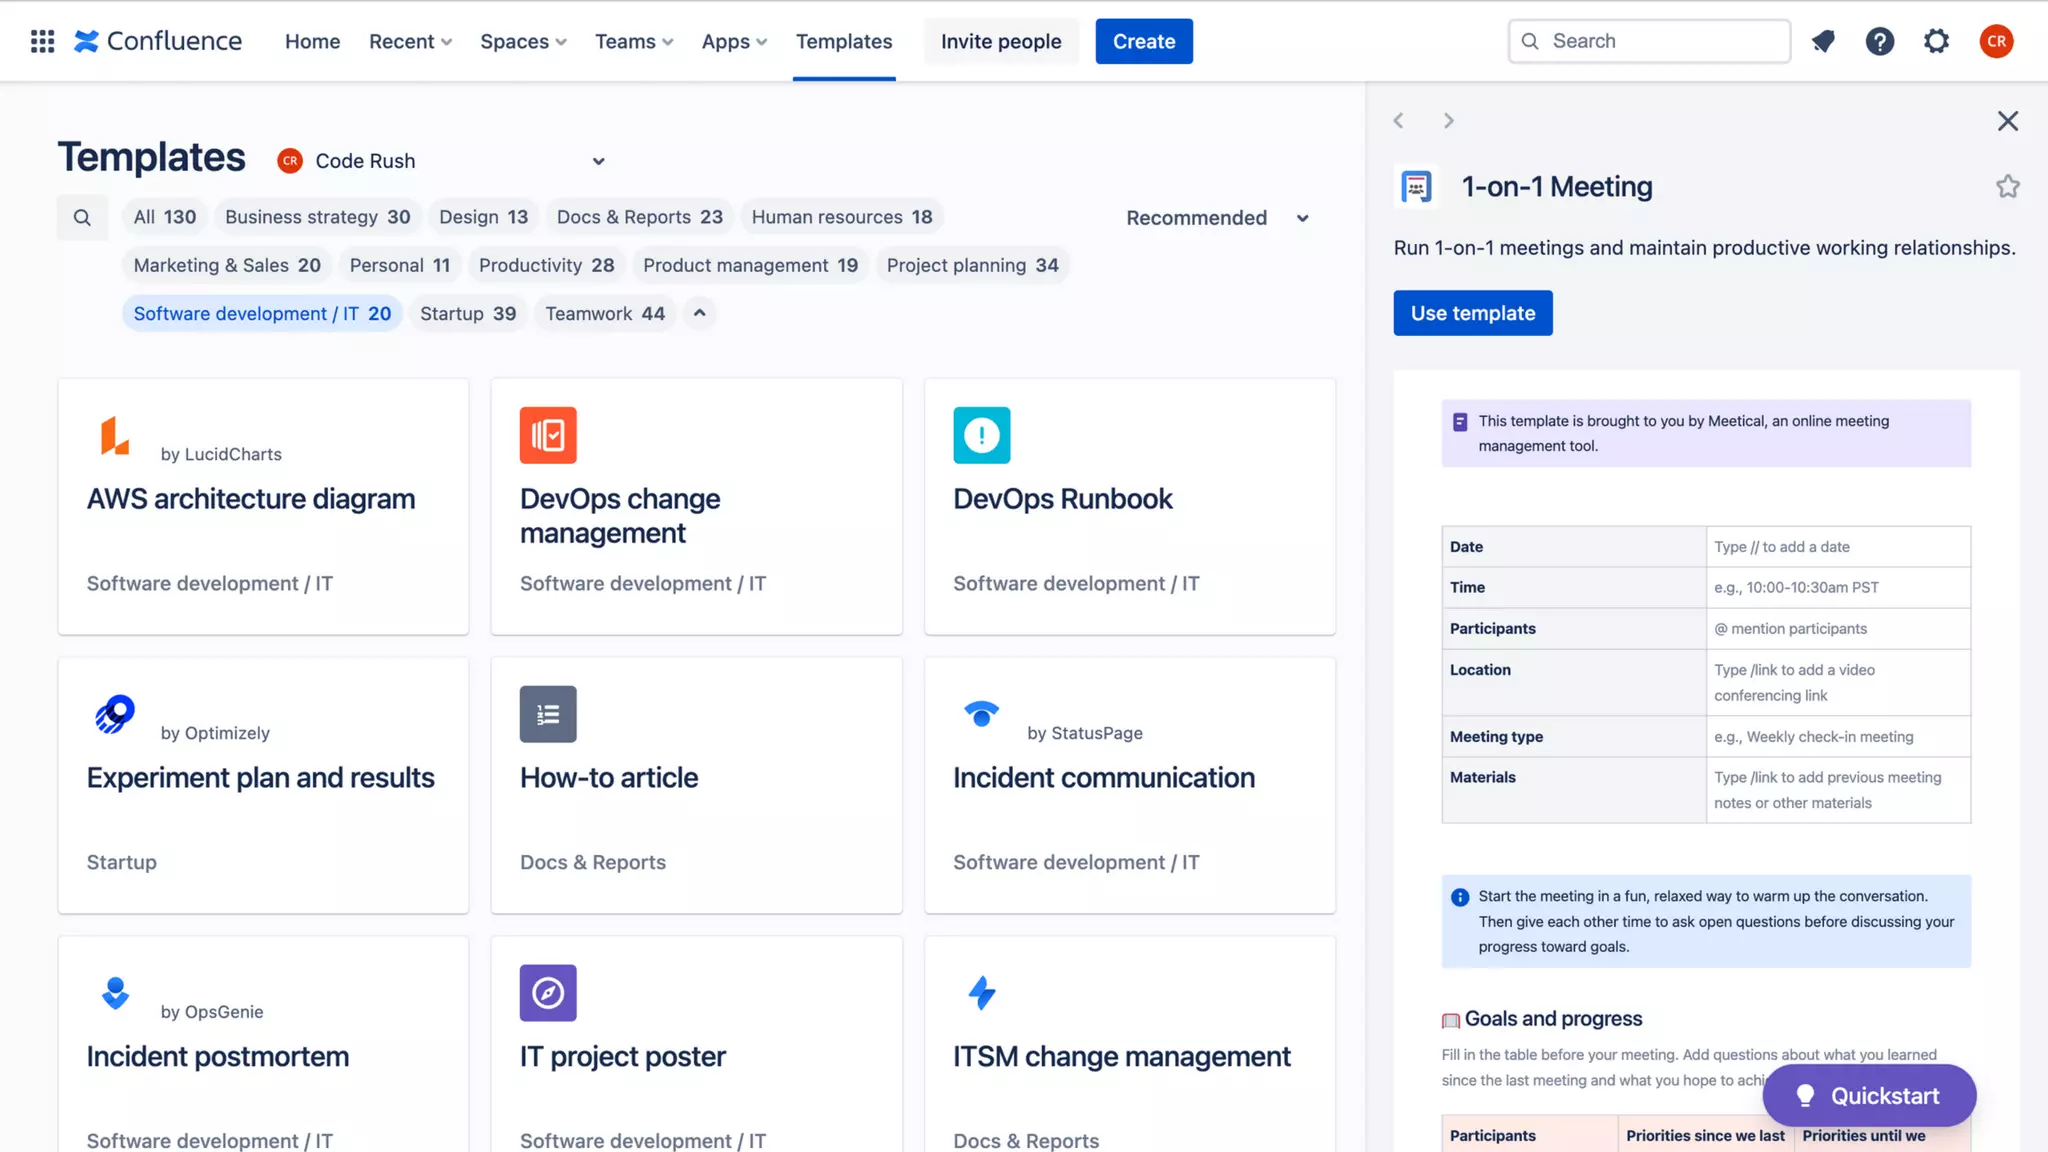Expand the Code Rush space dropdown

[598, 161]
